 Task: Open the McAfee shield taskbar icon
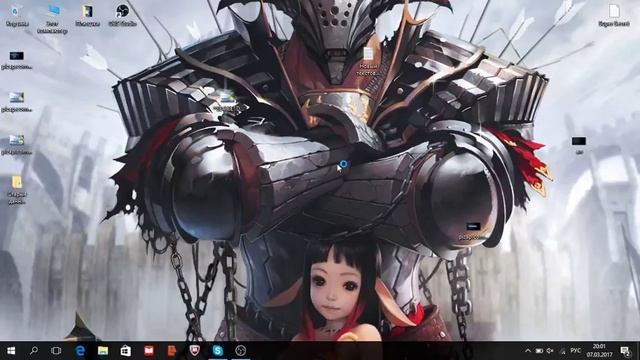(195, 351)
